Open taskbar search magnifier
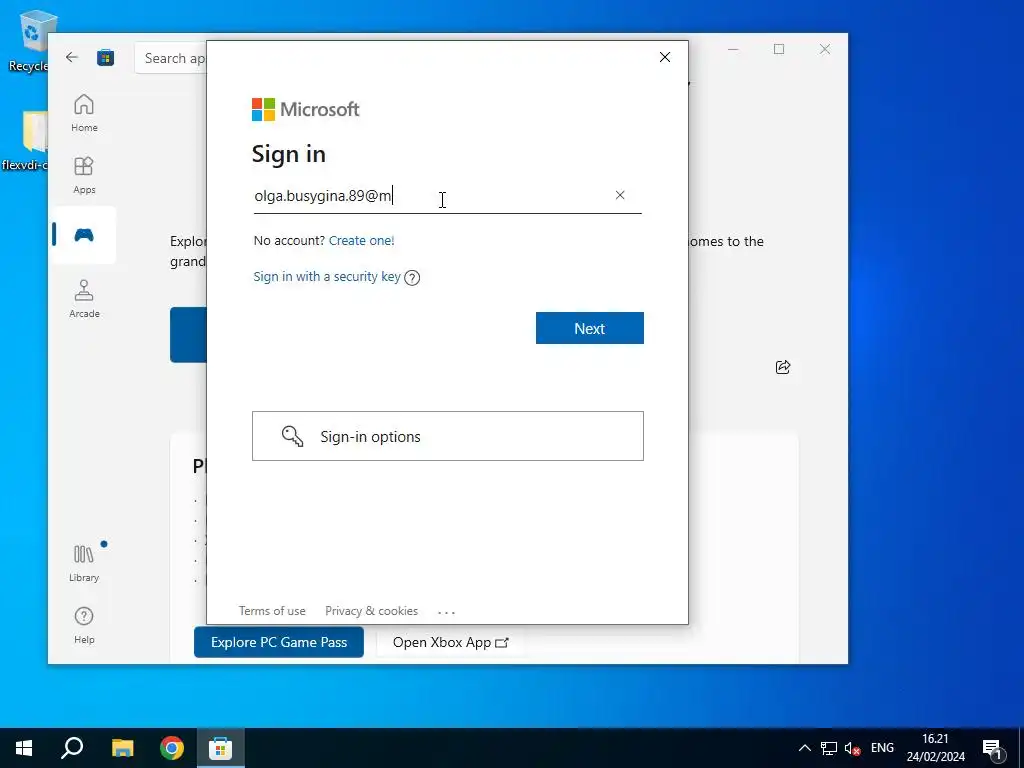 point(72,748)
